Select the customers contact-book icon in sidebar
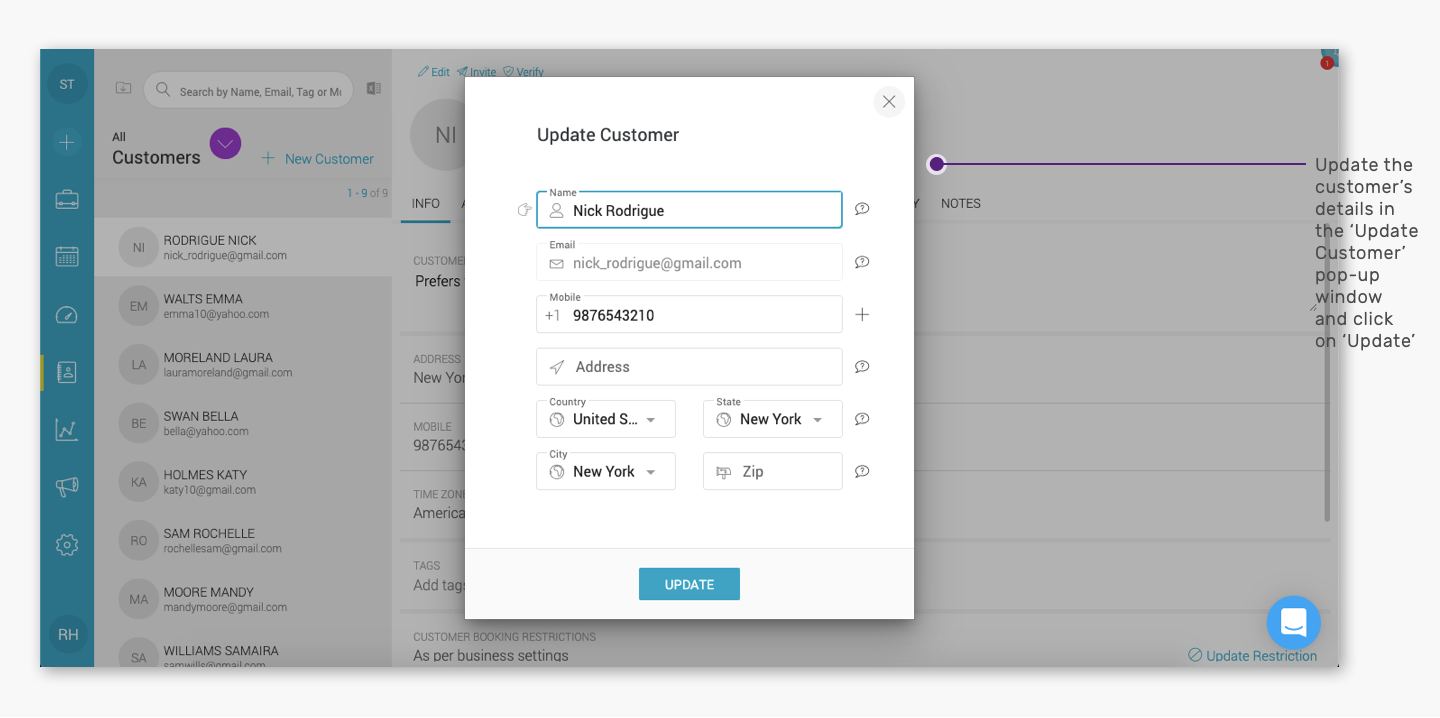 click(x=67, y=372)
